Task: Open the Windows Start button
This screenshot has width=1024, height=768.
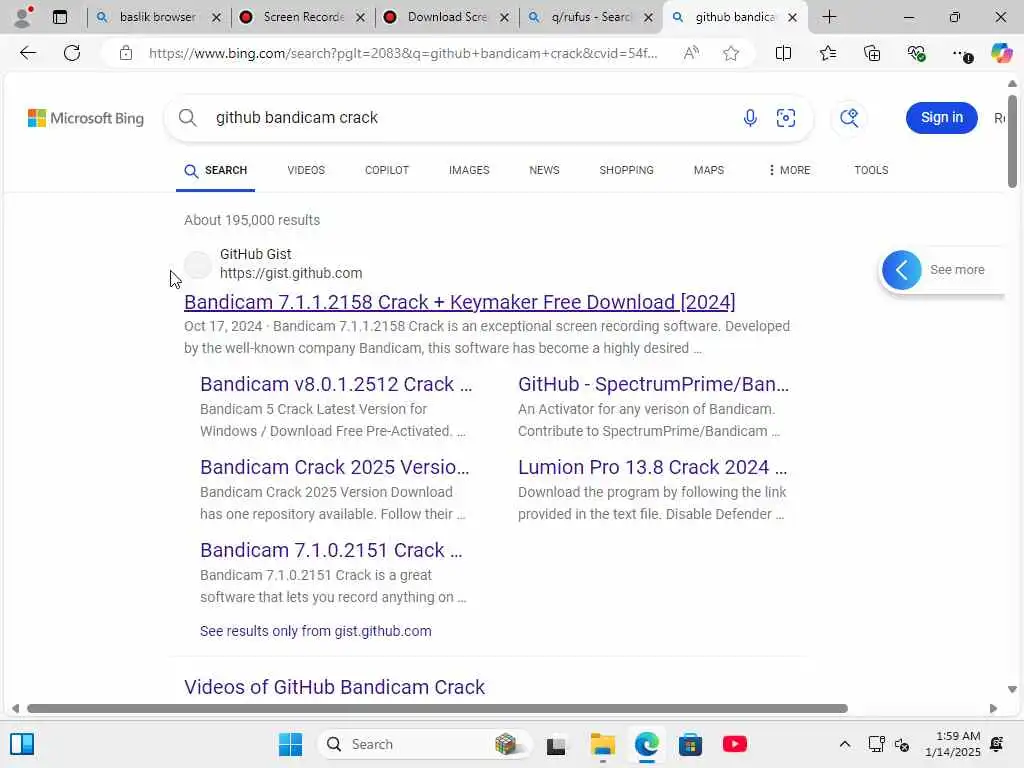Action: pos(290,744)
